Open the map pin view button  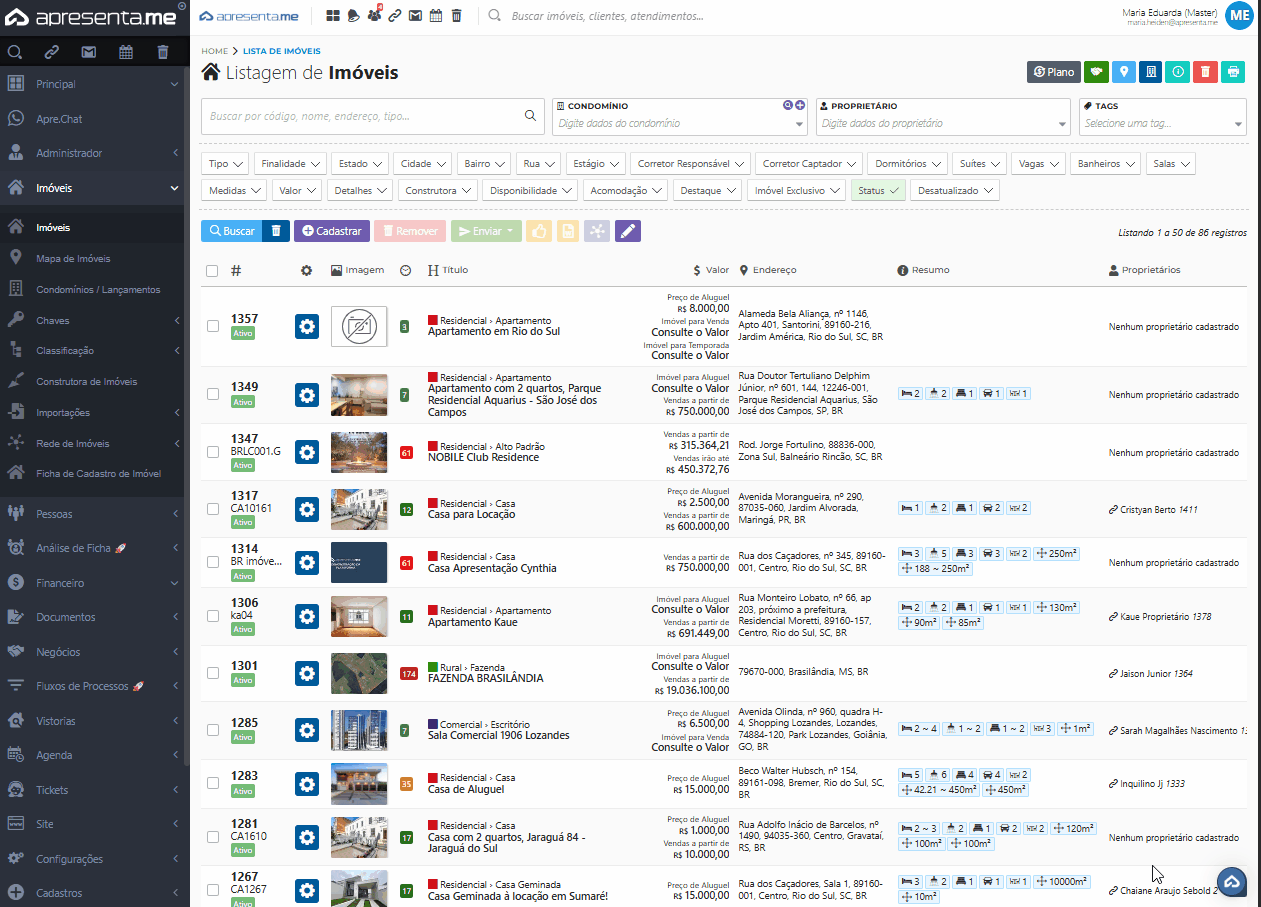click(x=1124, y=72)
